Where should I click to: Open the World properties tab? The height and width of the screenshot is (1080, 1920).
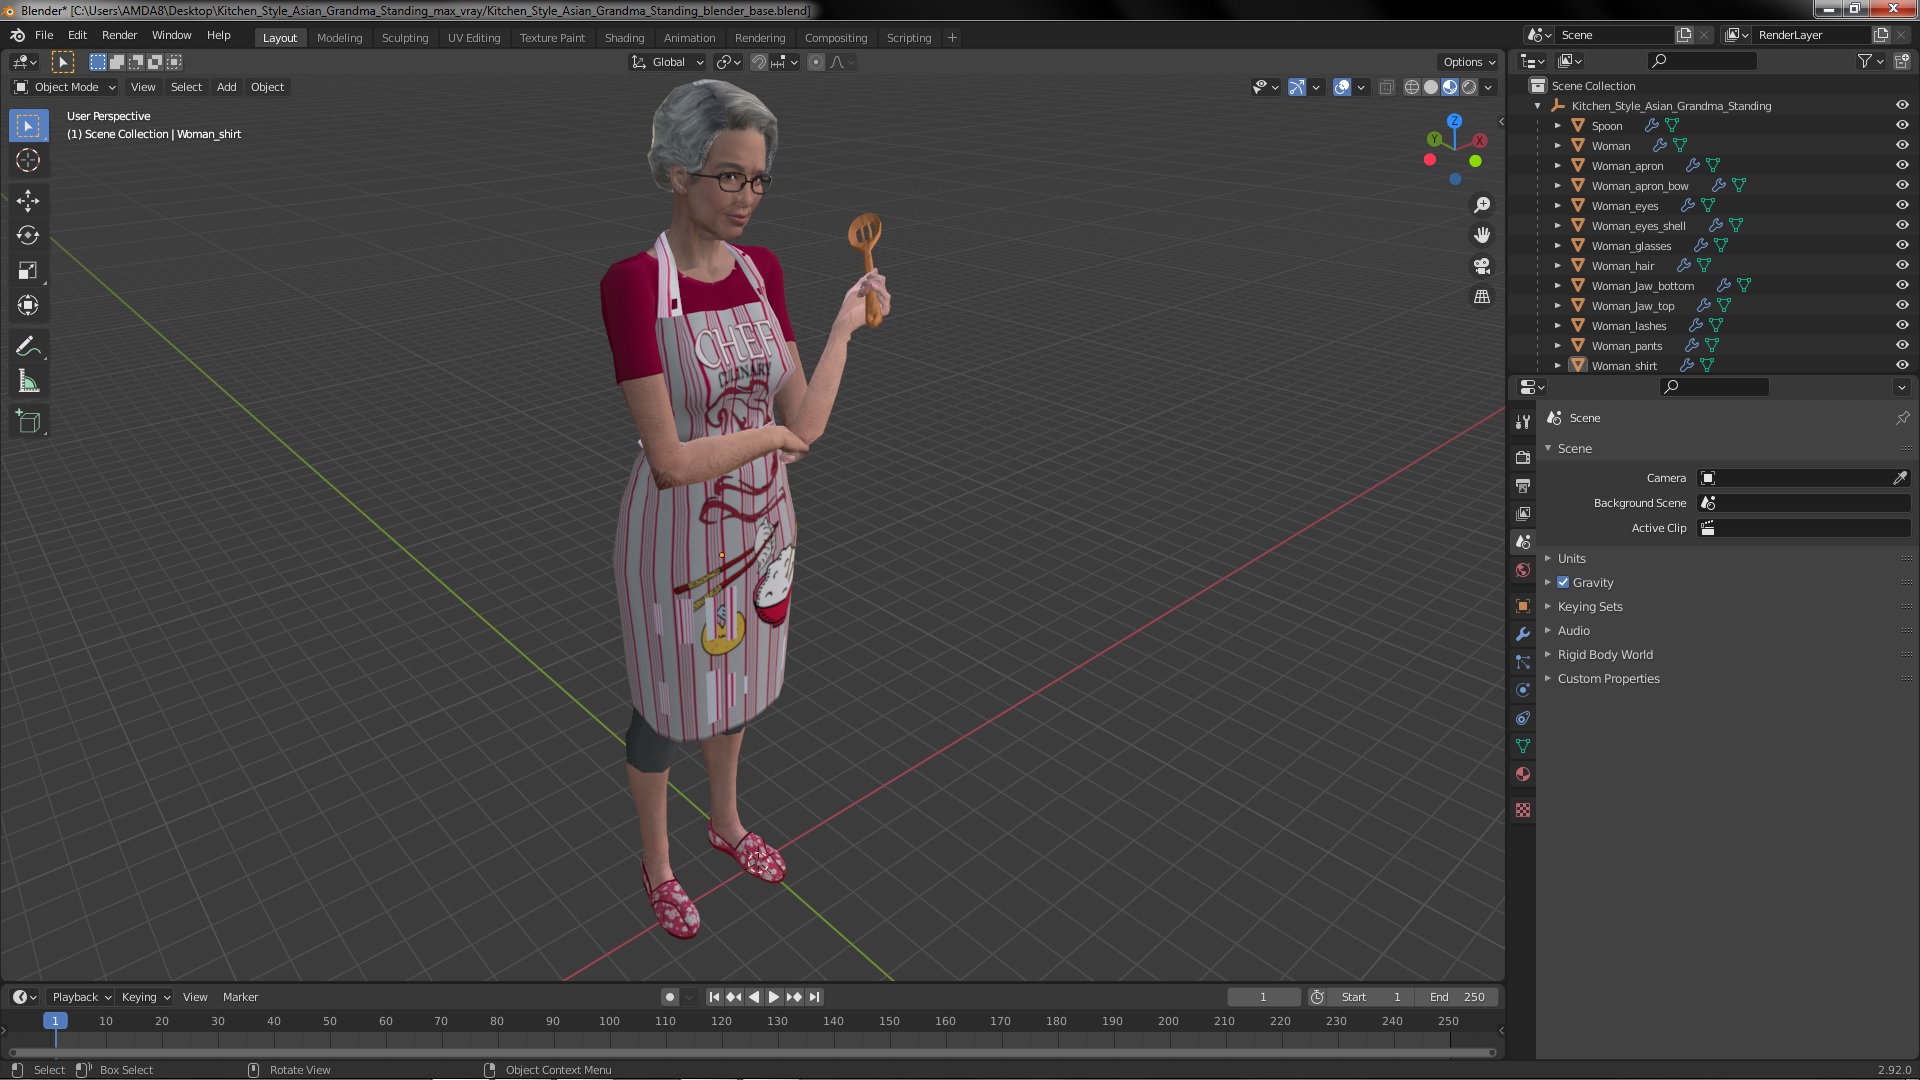click(x=1523, y=570)
